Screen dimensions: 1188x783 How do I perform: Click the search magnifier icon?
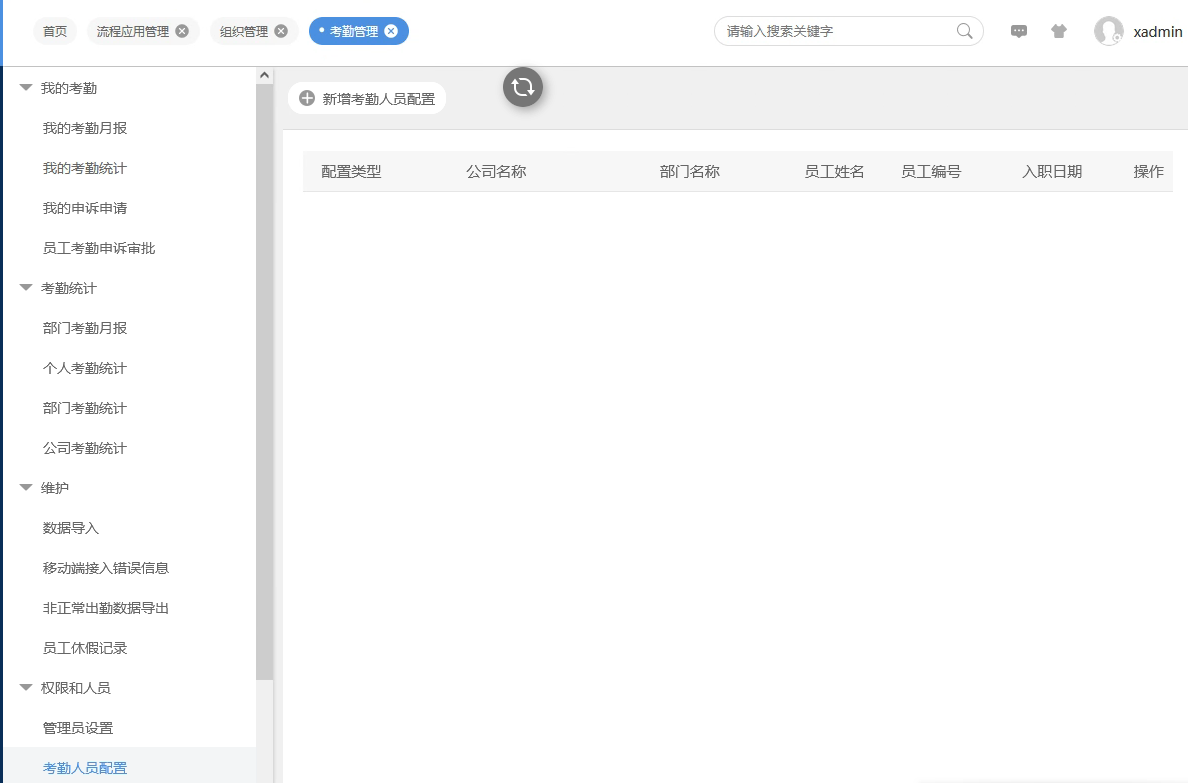click(964, 31)
